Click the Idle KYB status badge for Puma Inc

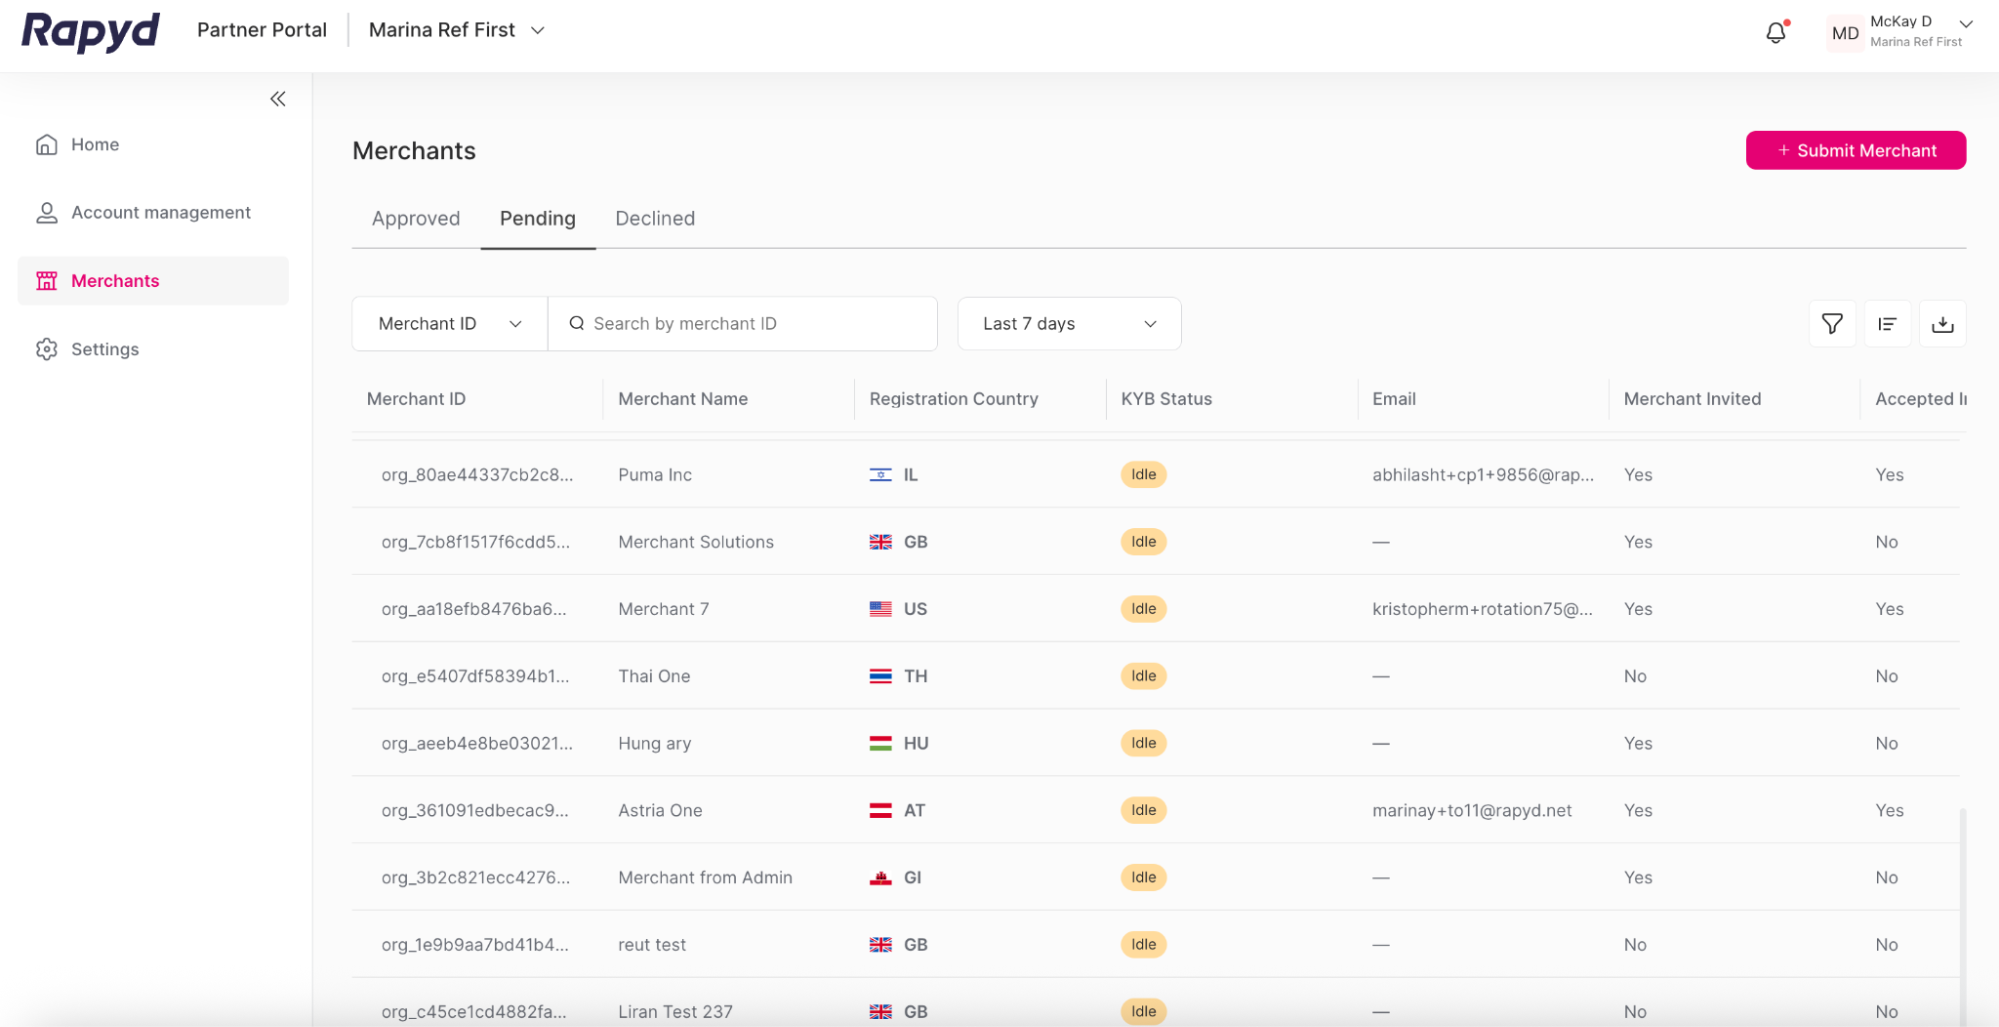pyautogui.click(x=1143, y=474)
